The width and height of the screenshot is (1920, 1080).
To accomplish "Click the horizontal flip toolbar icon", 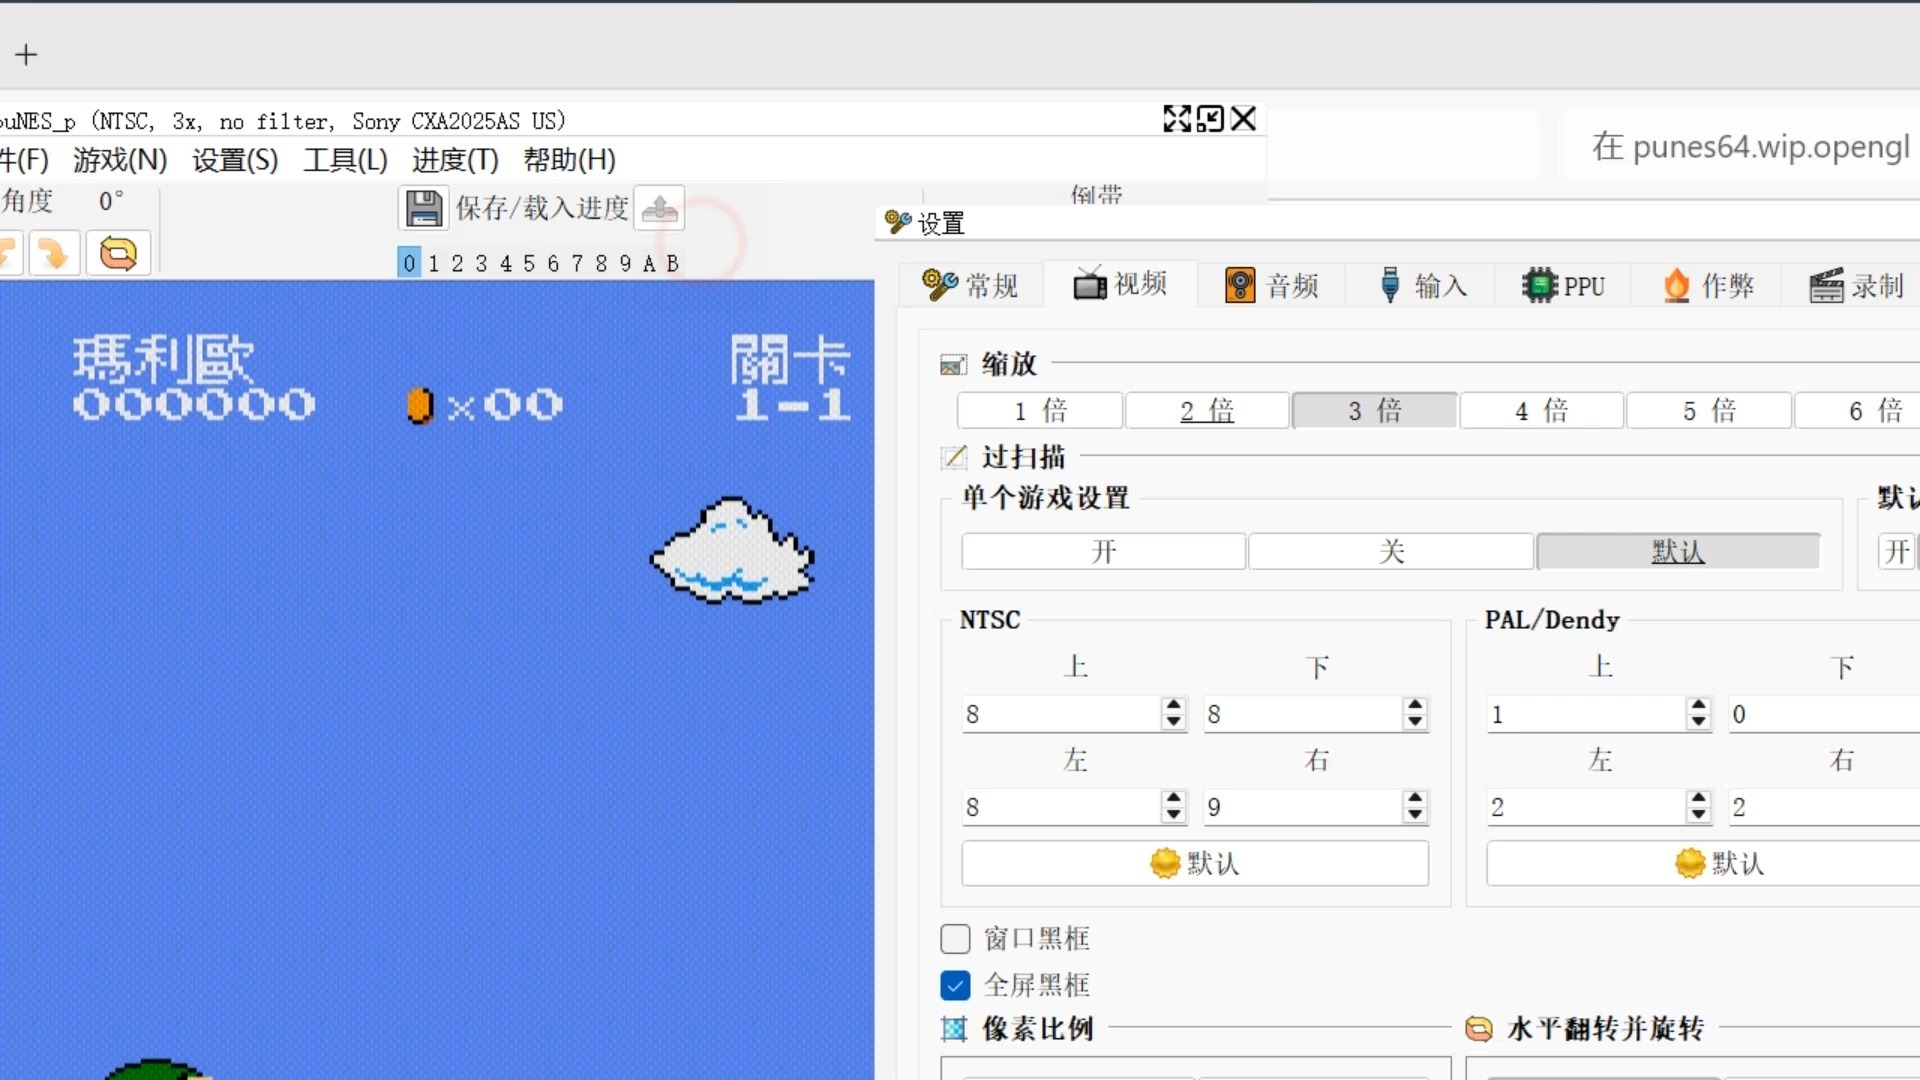I will point(118,254).
